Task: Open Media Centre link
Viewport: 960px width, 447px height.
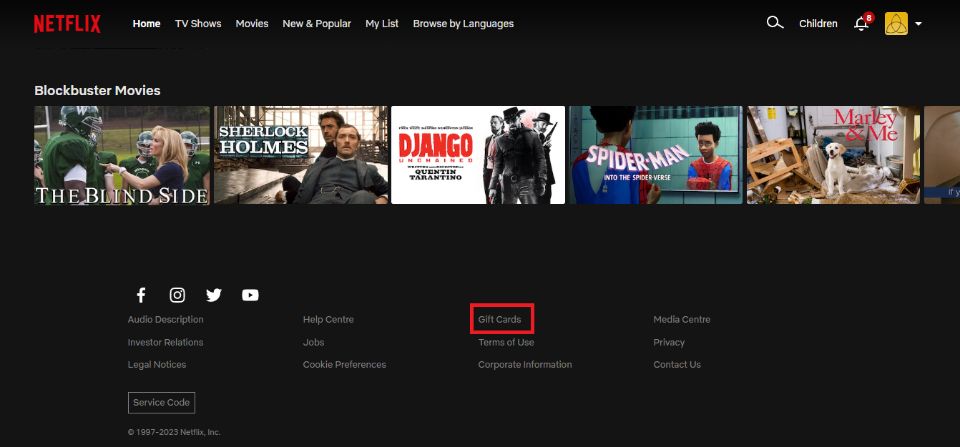Action: click(x=681, y=320)
